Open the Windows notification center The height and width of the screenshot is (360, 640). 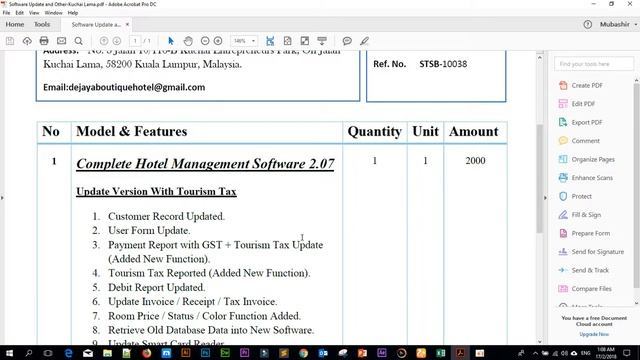coord(627,353)
